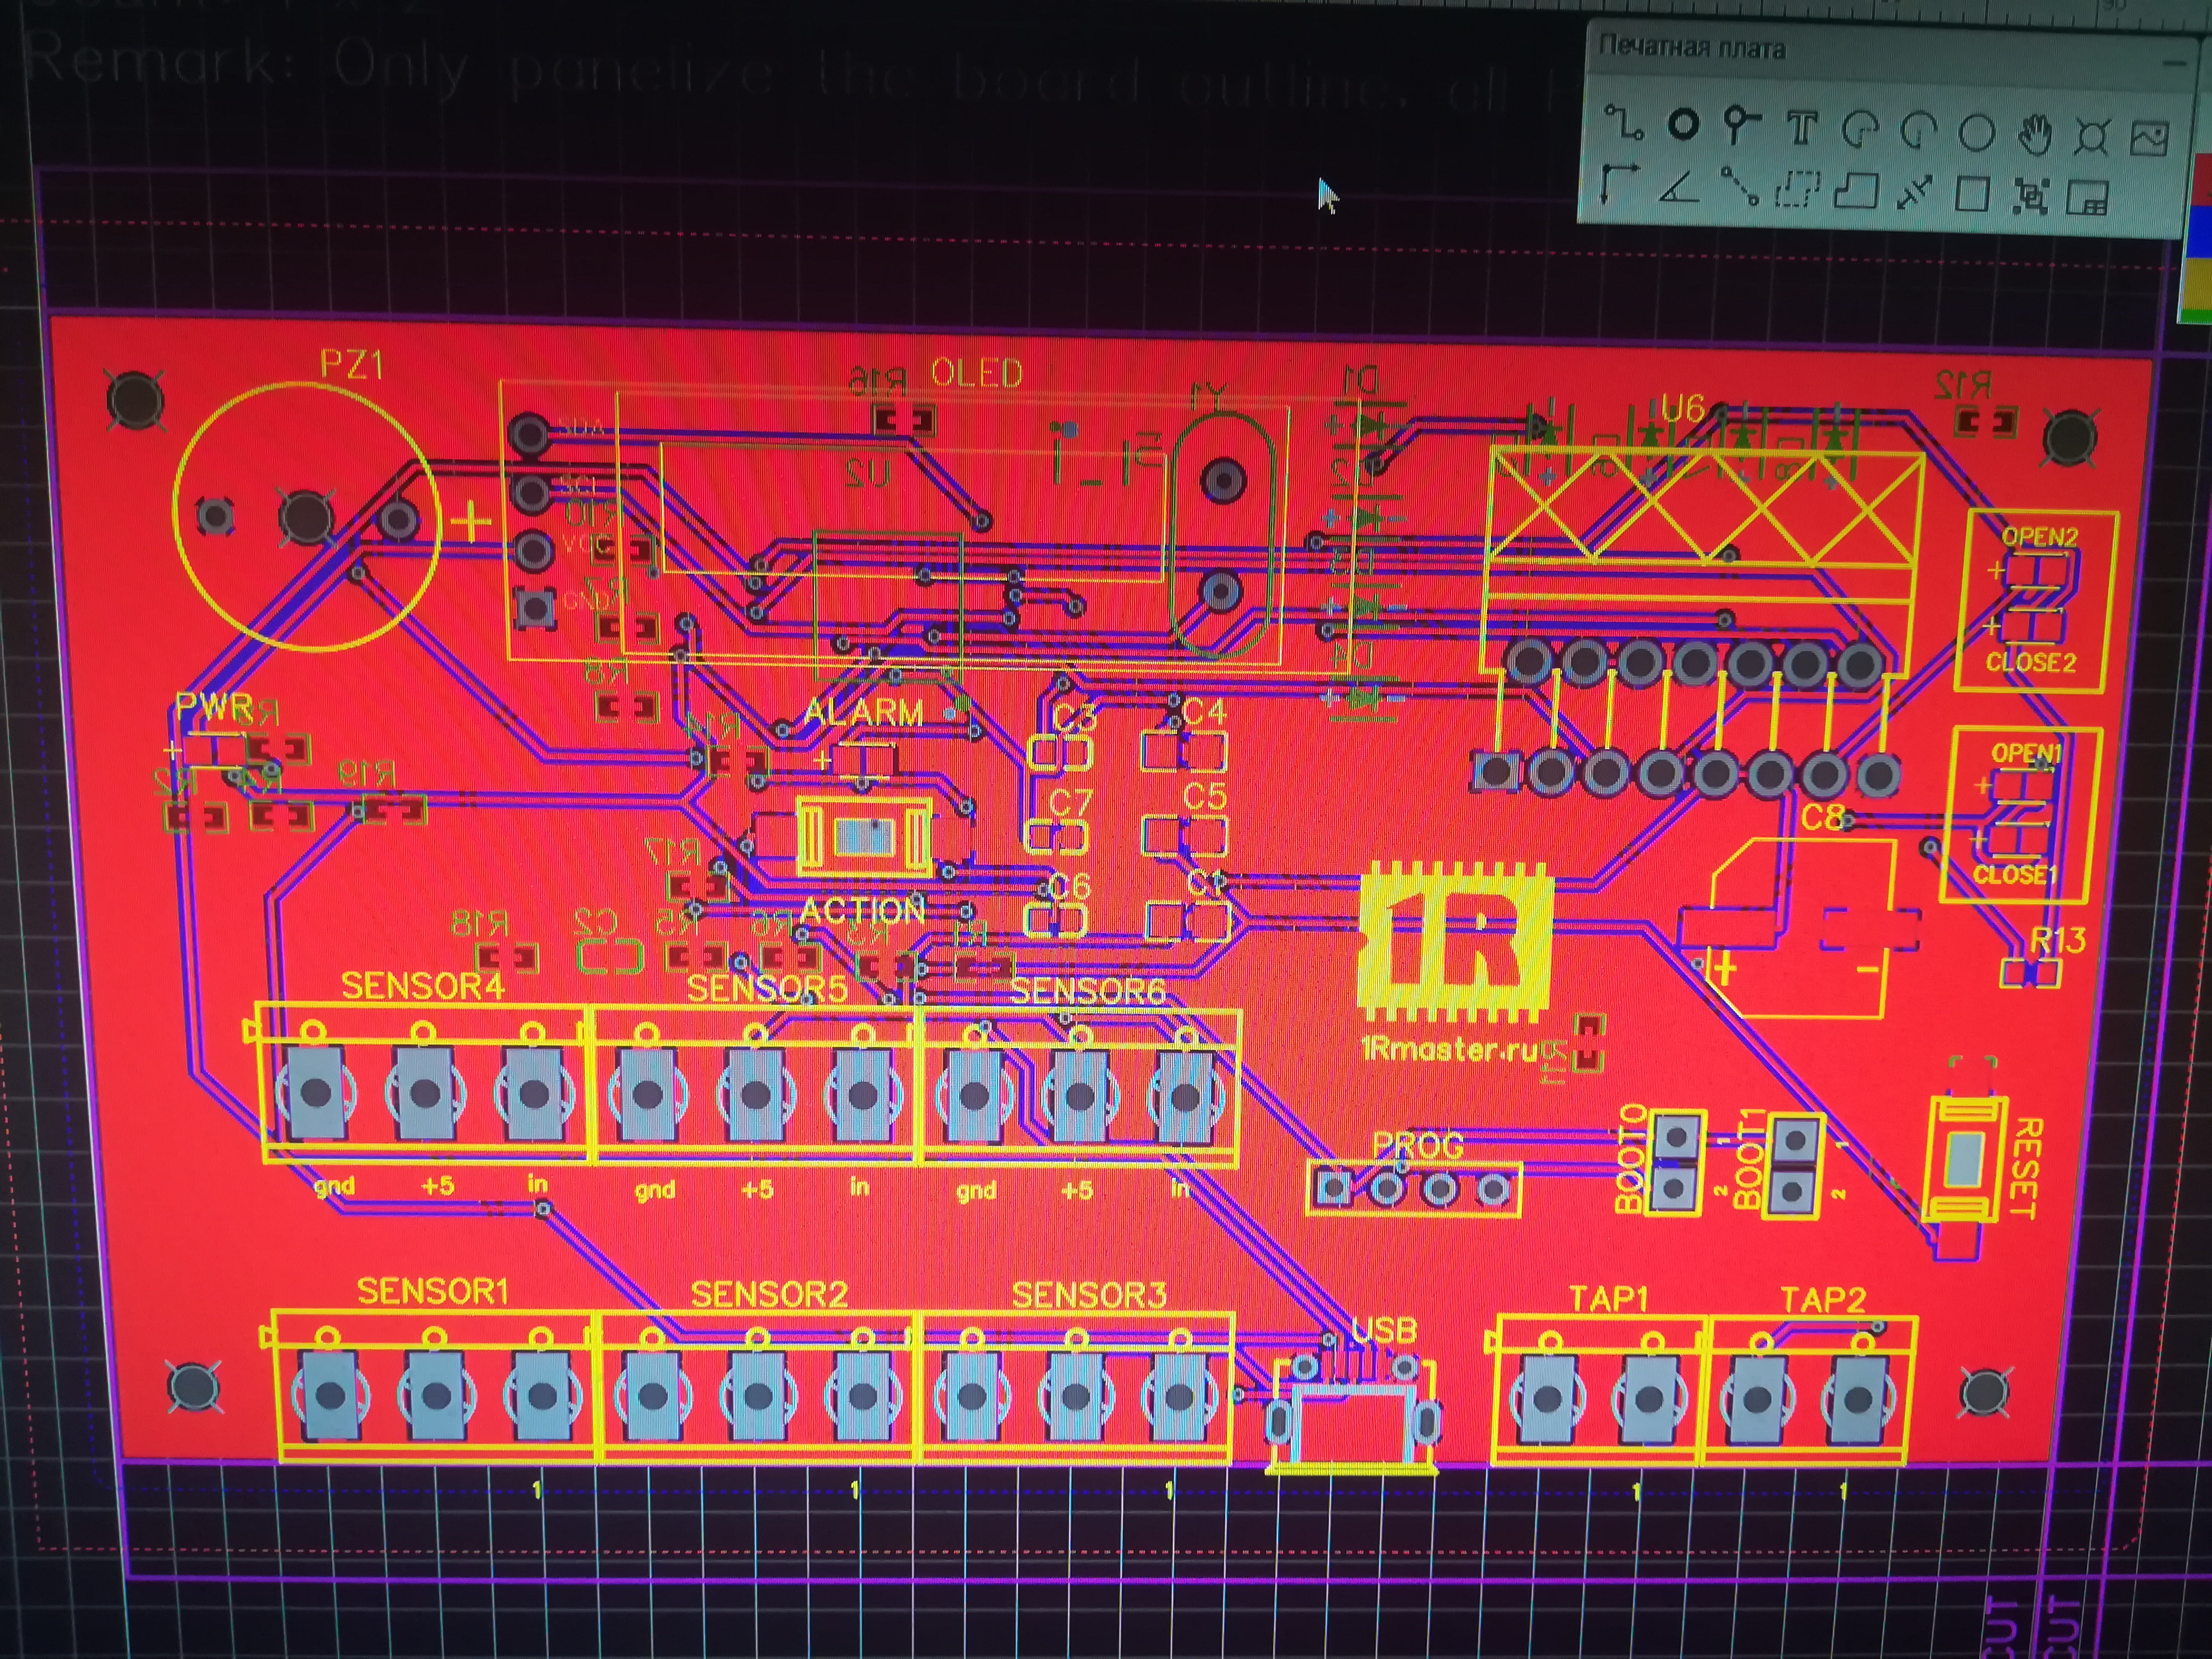Viewport: 2212px width, 1659px height.
Task: Select the Text tool
Action: pos(1801,129)
